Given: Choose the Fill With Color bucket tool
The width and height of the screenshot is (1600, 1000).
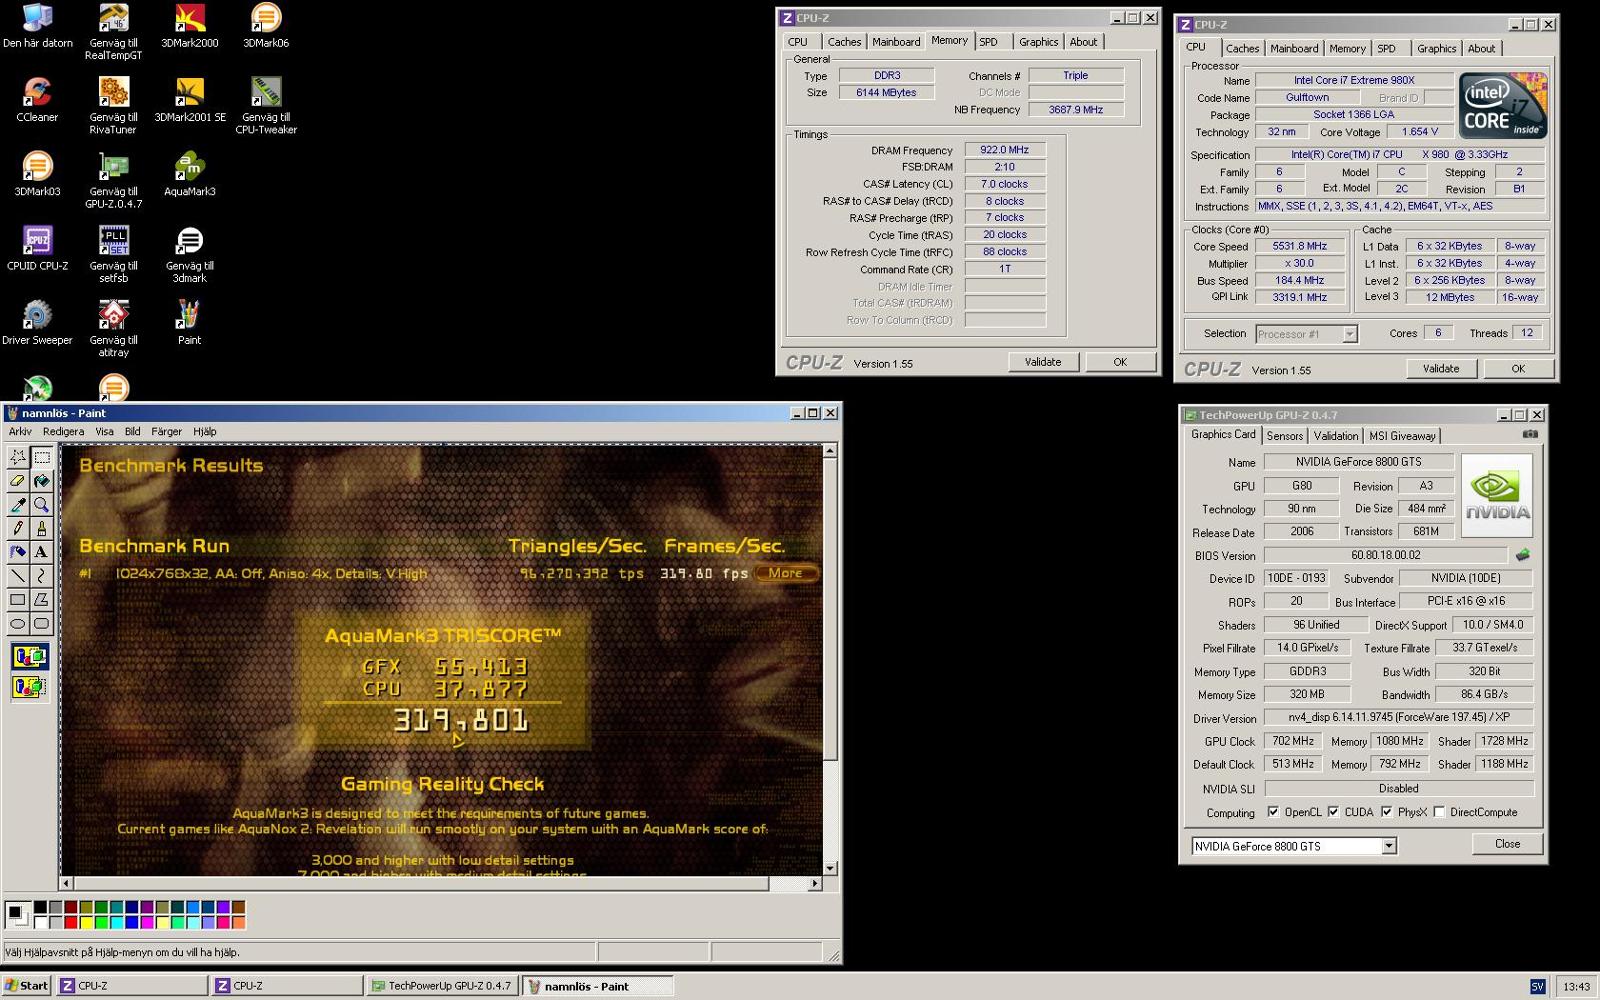Looking at the screenshot, I should [41, 481].
